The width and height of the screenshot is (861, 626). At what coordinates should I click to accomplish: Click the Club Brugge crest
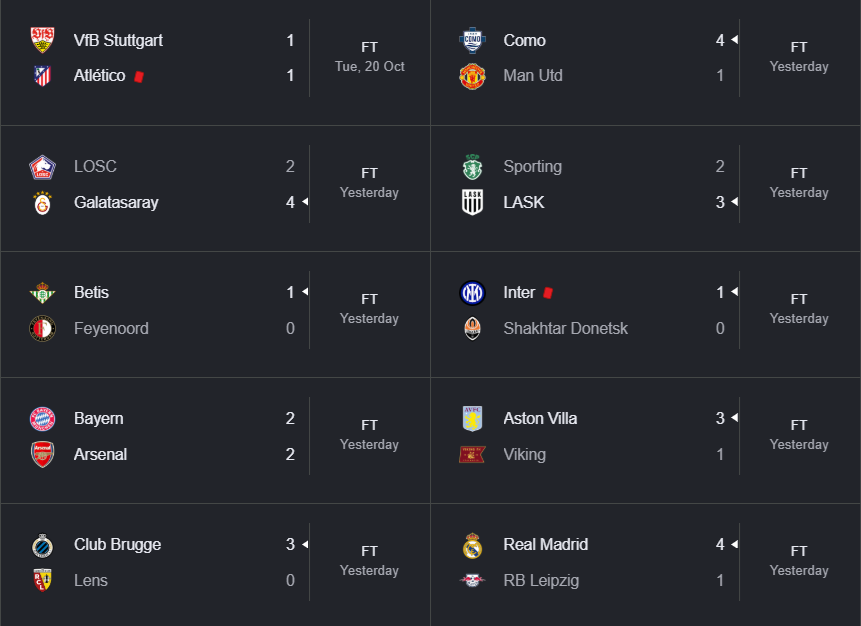pyautogui.click(x=42, y=545)
